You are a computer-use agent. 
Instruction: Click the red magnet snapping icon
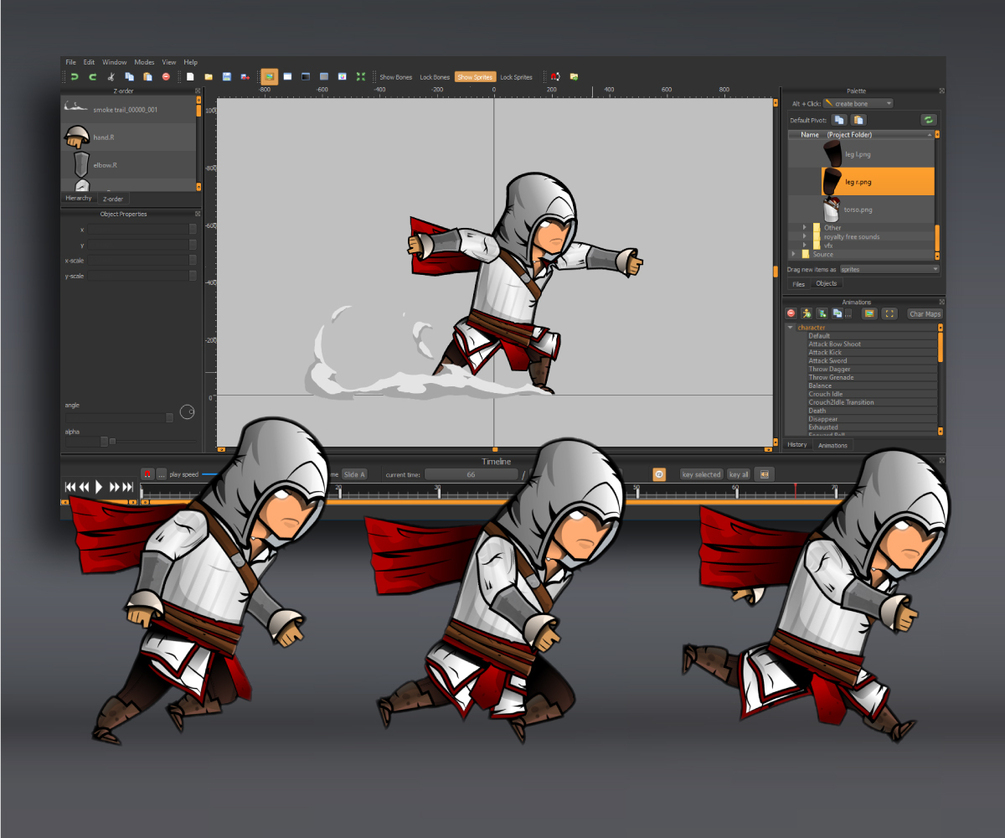(555, 77)
